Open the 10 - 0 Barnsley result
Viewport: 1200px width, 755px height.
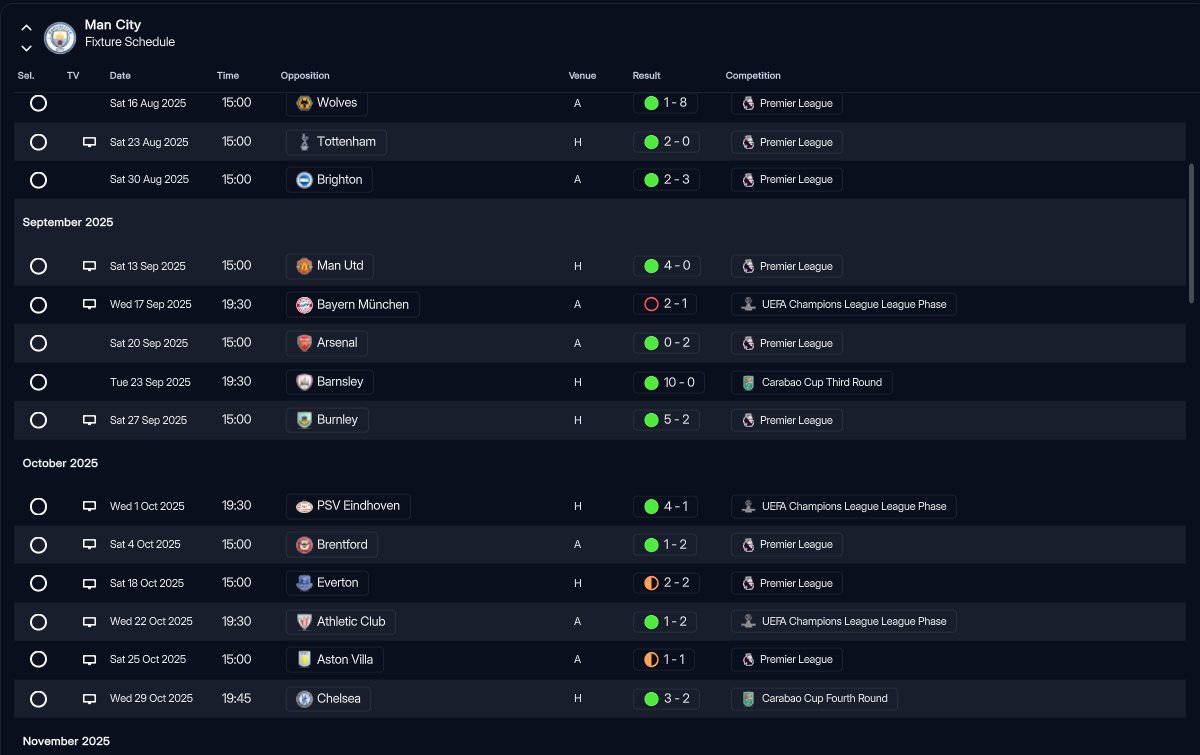click(666, 382)
